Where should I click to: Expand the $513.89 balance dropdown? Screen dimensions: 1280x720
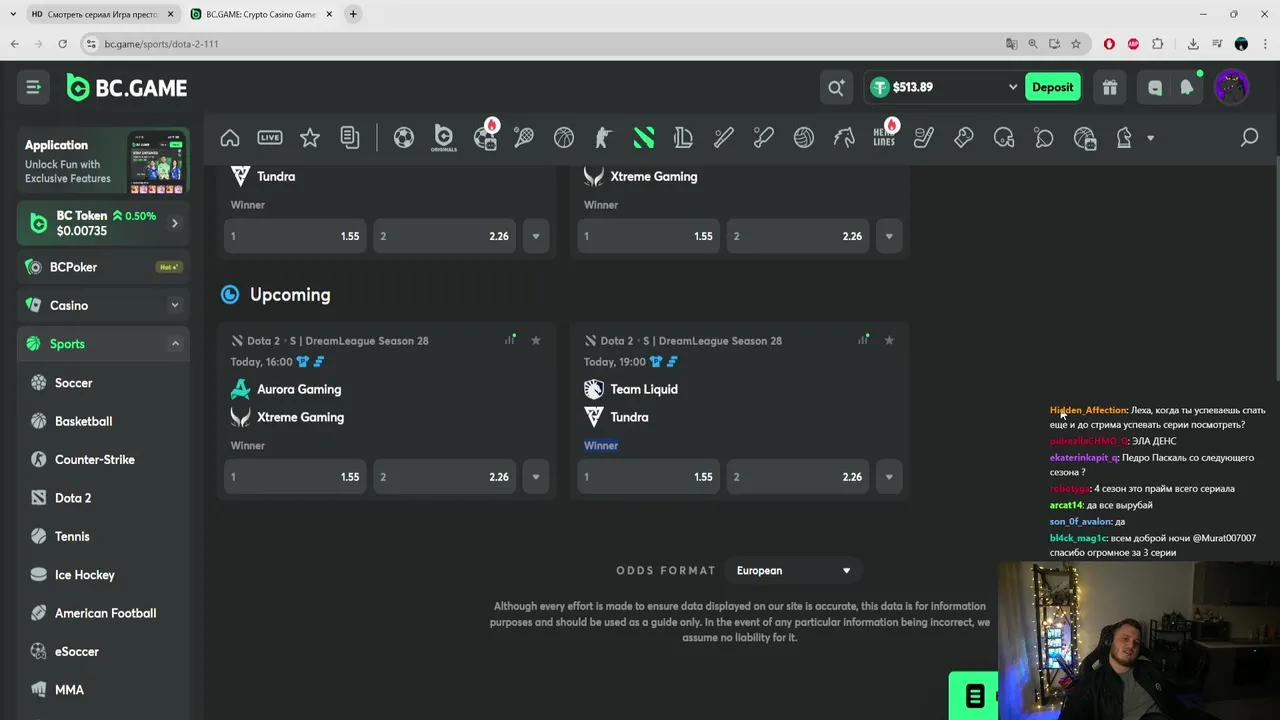point(1012,88)
